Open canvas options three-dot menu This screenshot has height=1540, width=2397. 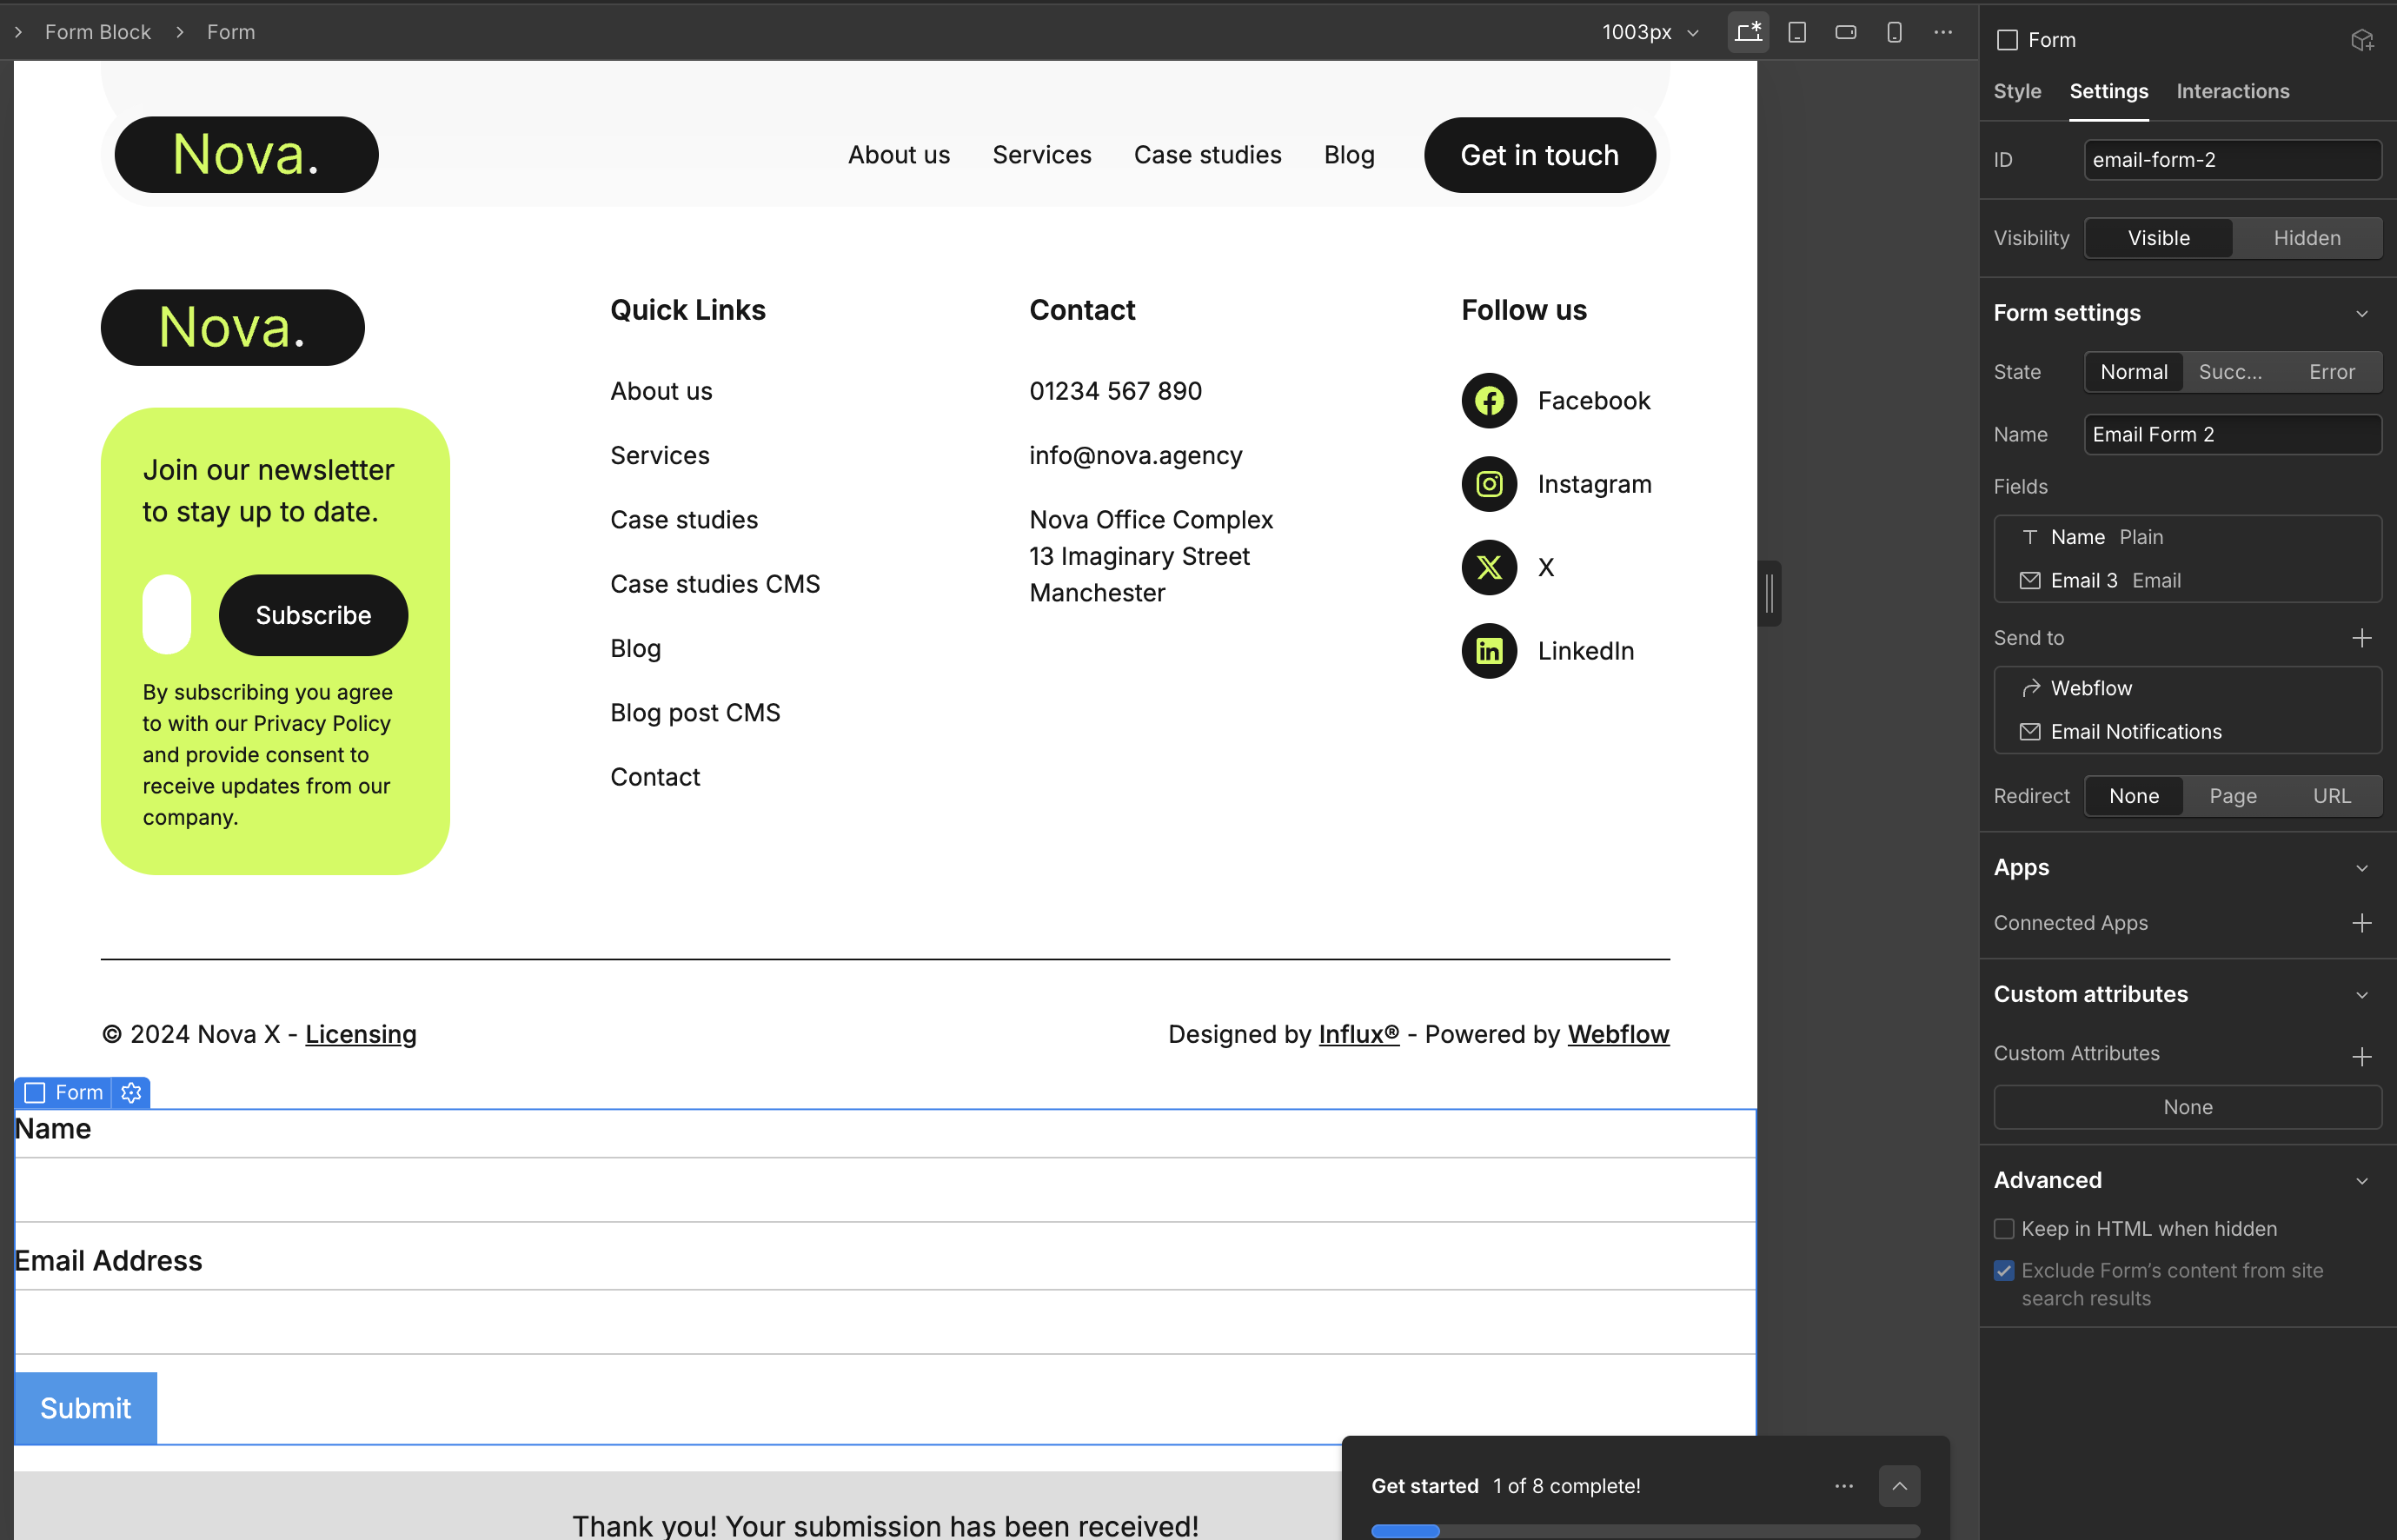click(x=1943, y=32)
